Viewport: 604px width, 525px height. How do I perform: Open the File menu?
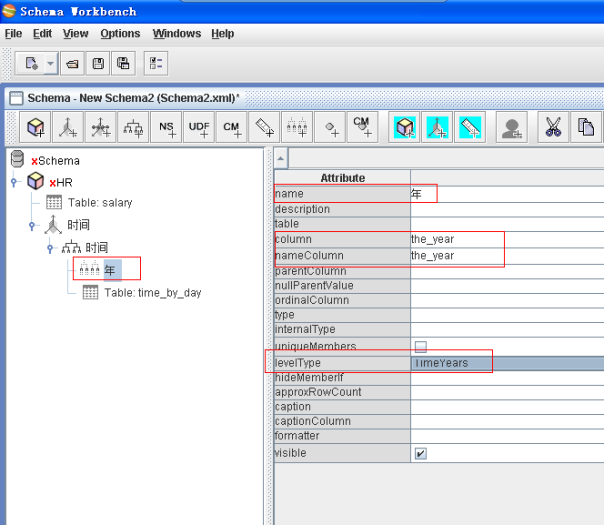click(13, 34)
